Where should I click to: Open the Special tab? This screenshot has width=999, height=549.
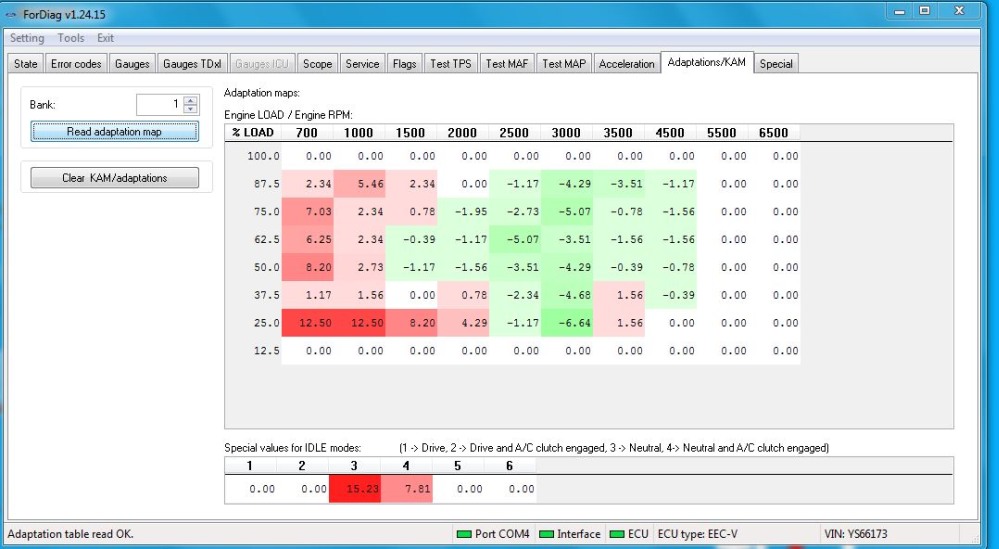coord(776,64)
